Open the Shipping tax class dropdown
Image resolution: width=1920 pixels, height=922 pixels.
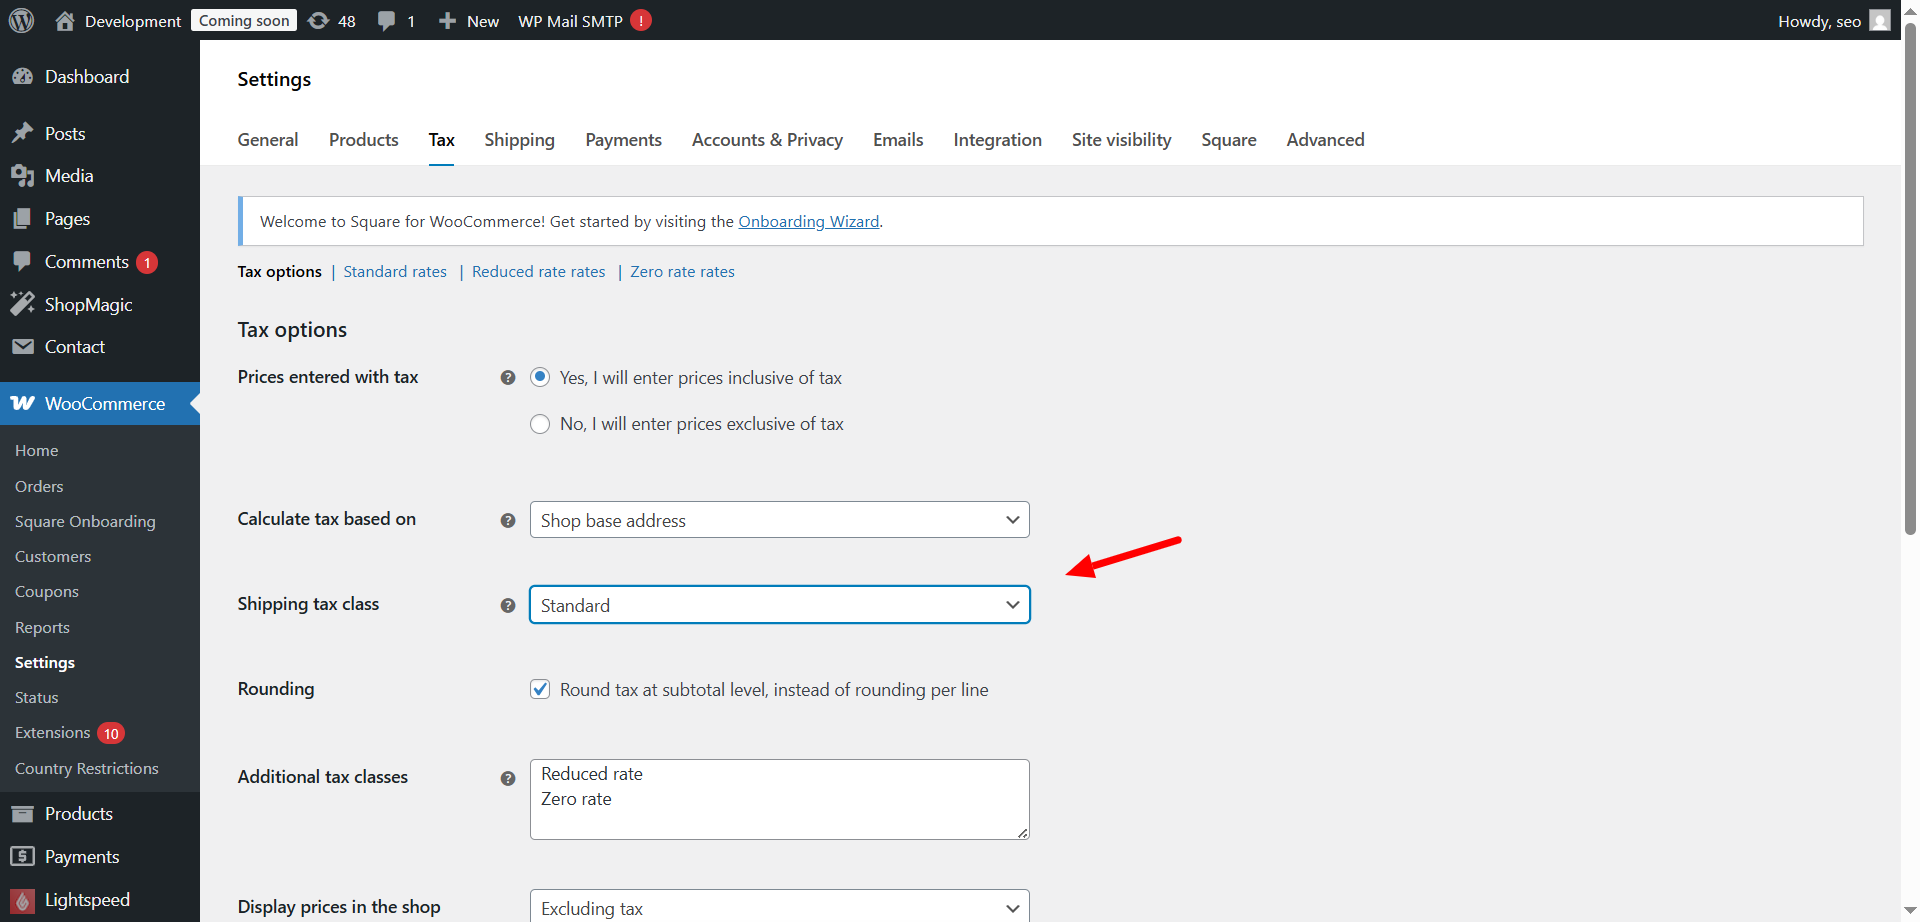tap(780, 605)
